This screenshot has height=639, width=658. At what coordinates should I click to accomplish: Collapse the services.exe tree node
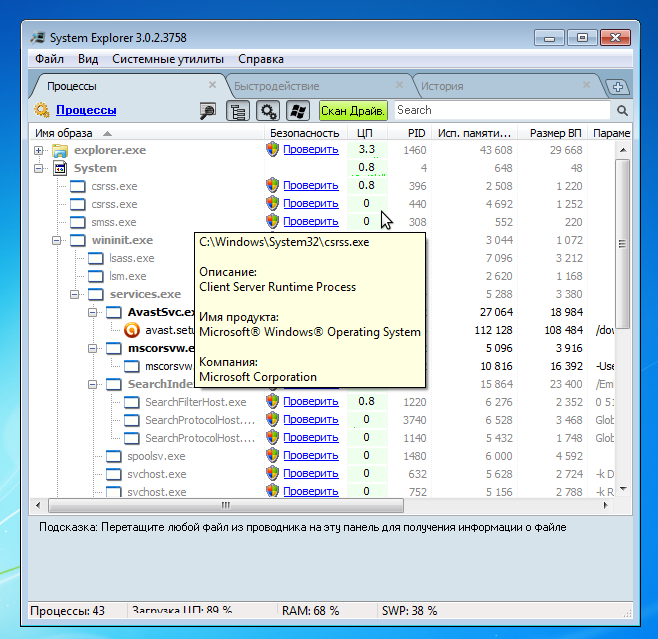point(75,295)
